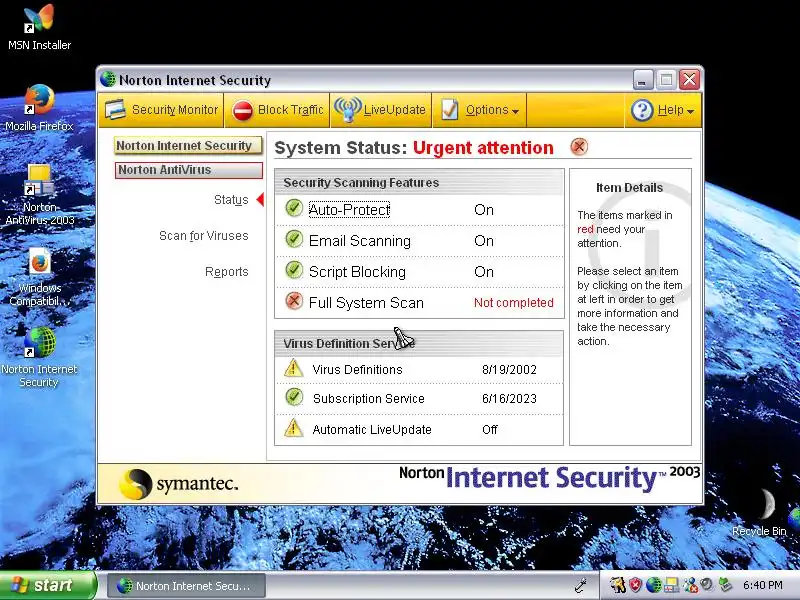Click the Norton Internet Security desktop shortcut
800x600 pixels.
pyautogui.click(x=39, y=358)
